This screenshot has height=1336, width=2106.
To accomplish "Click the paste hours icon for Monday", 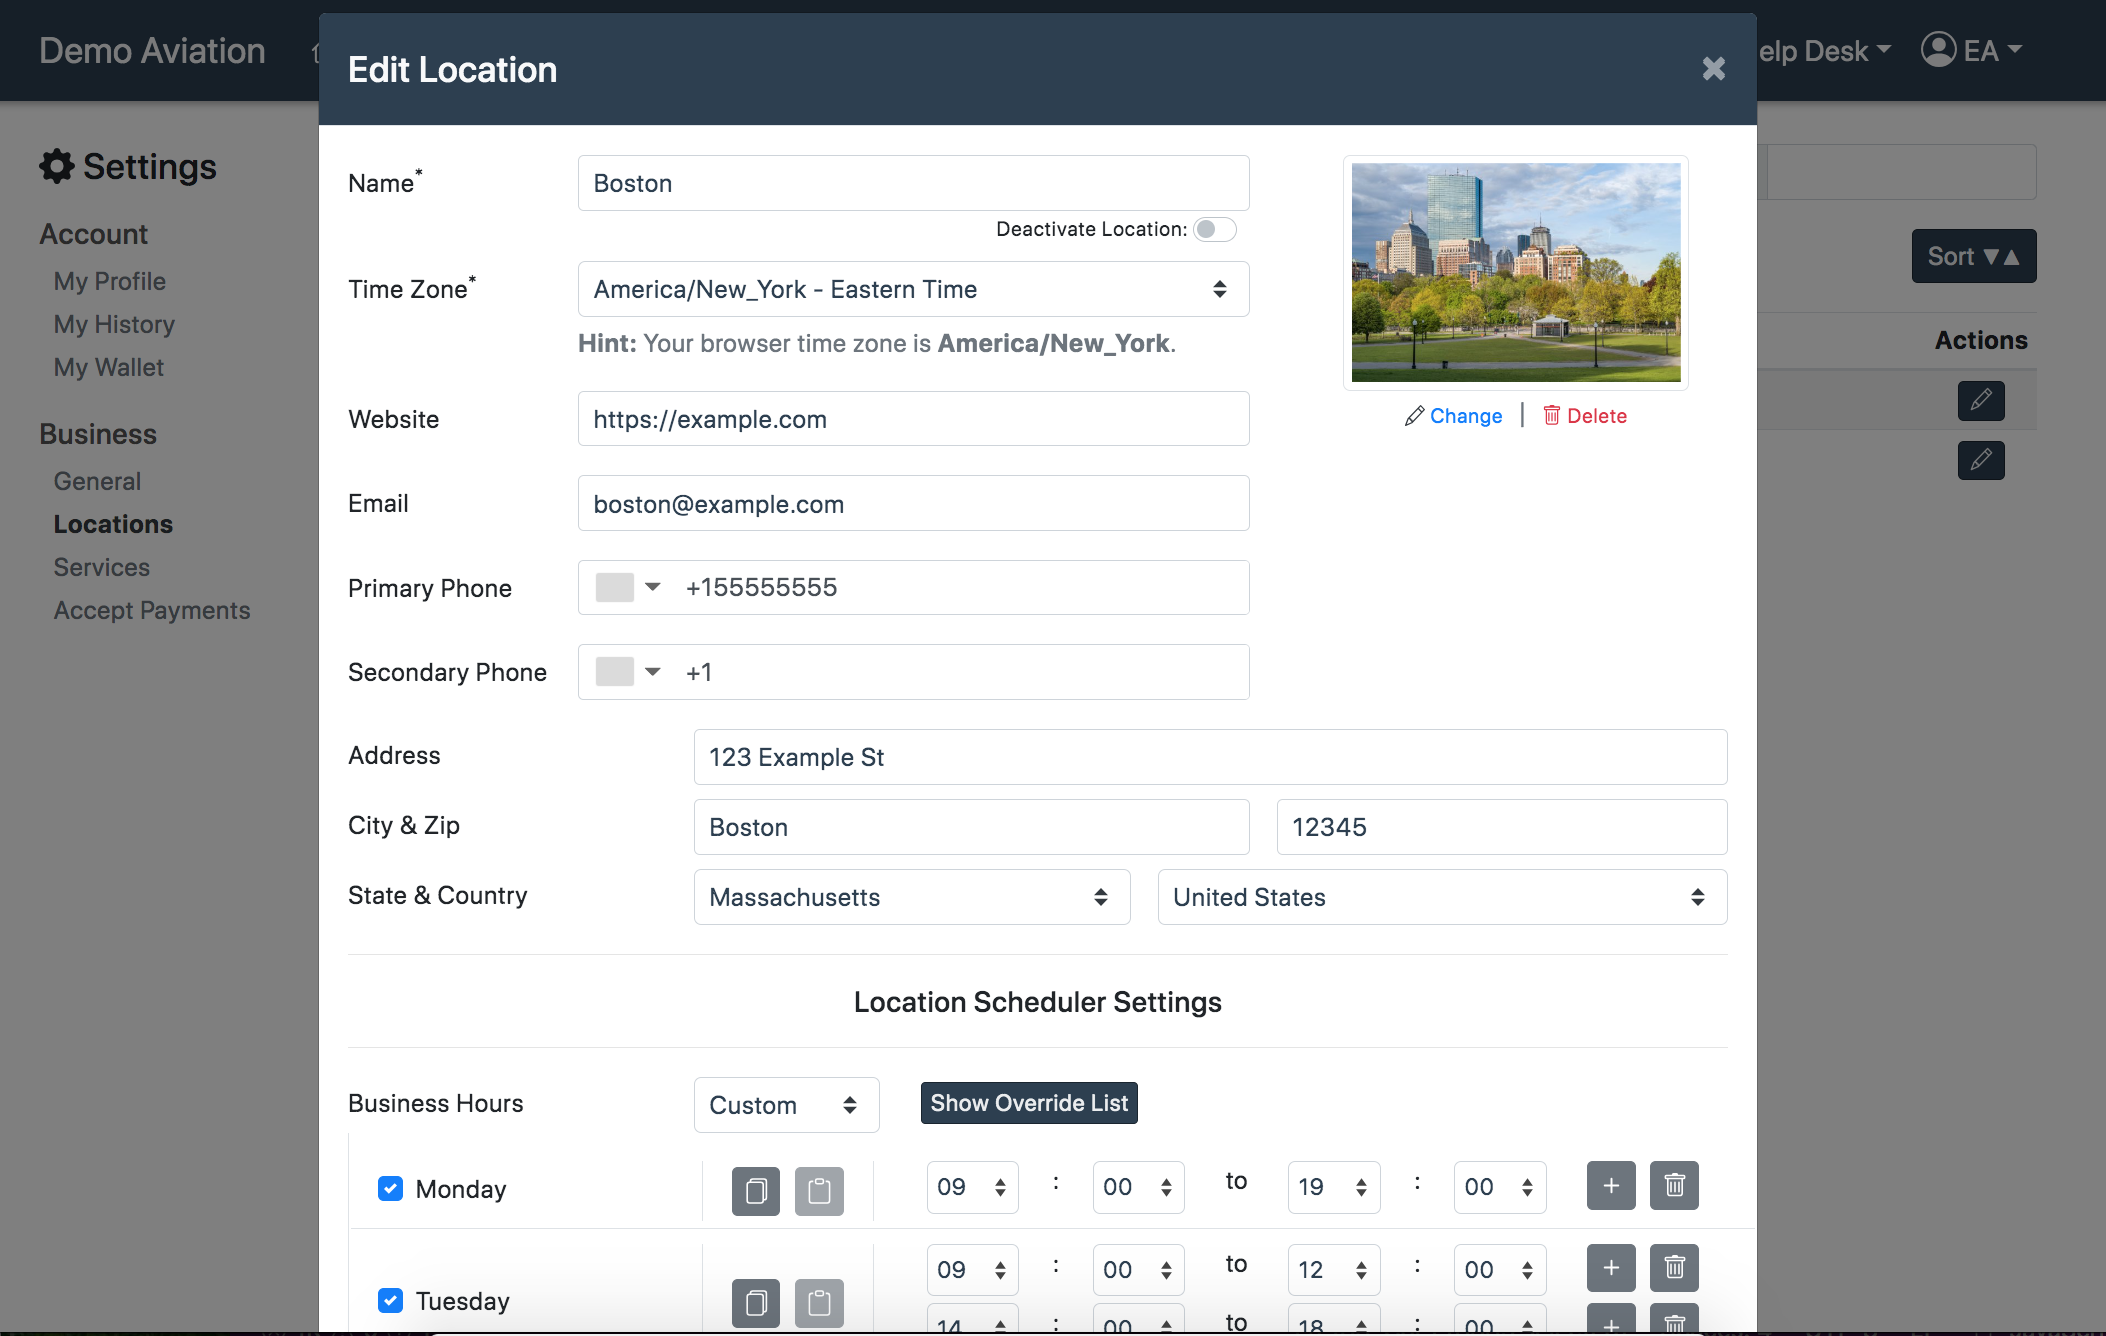I will (819, 1190).
